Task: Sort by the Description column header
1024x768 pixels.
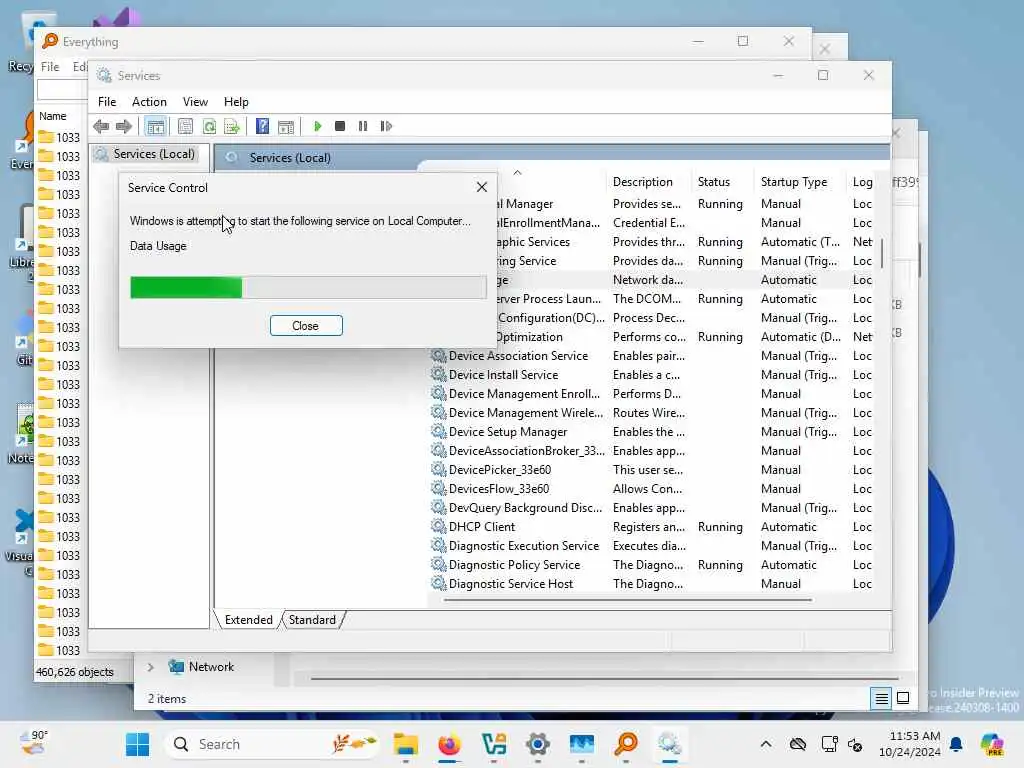Action: [643, 182]
